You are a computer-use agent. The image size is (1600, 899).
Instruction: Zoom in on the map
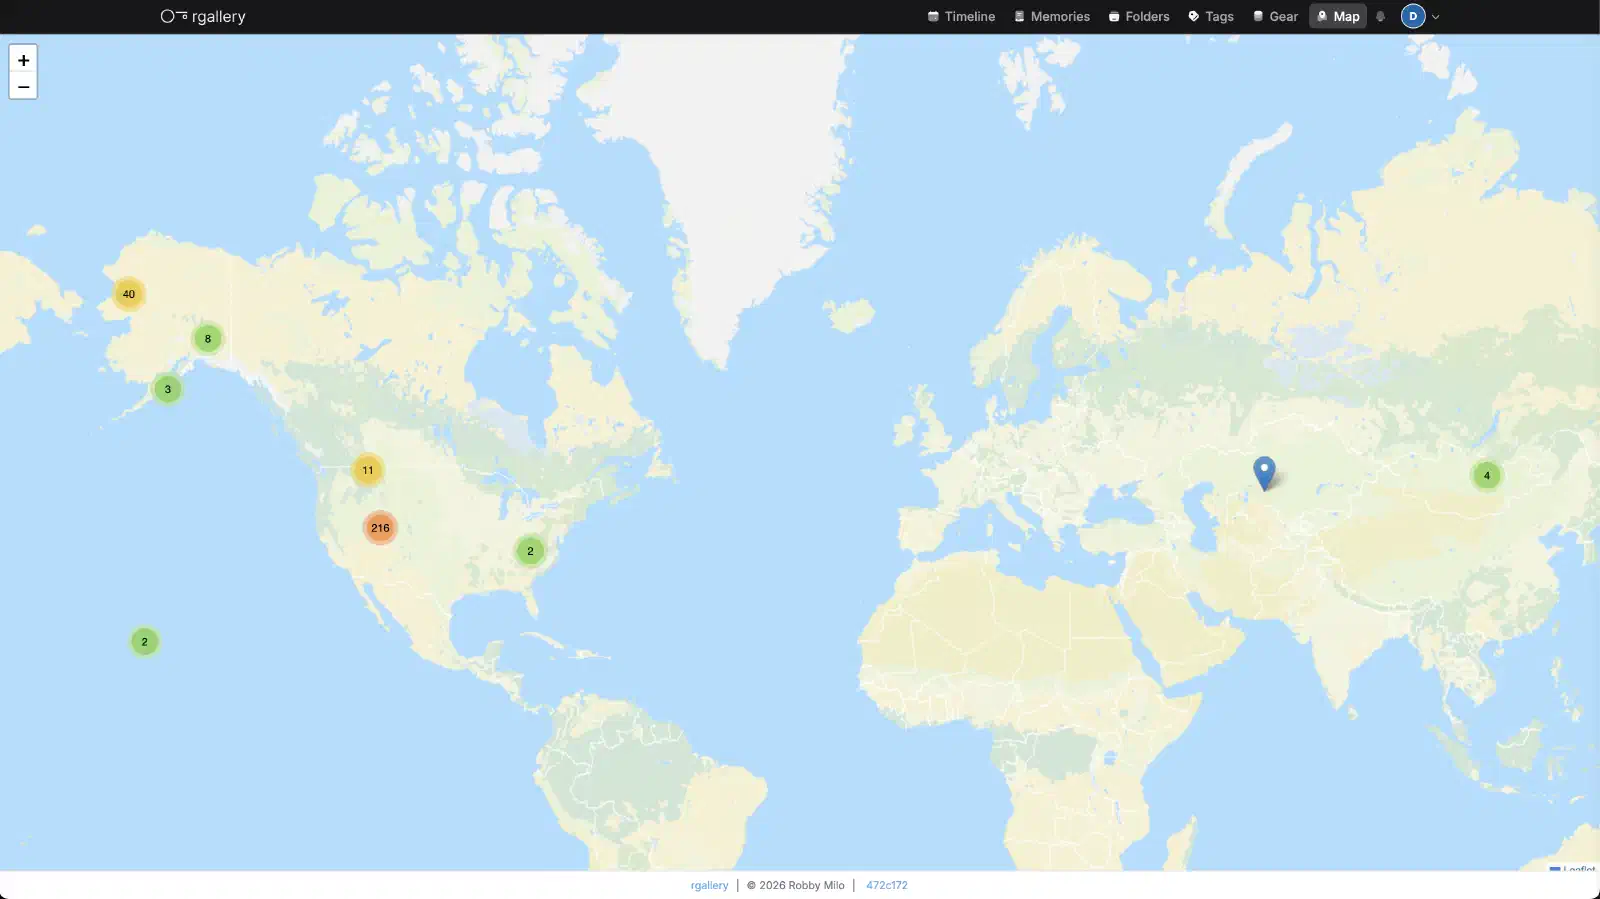23,59
